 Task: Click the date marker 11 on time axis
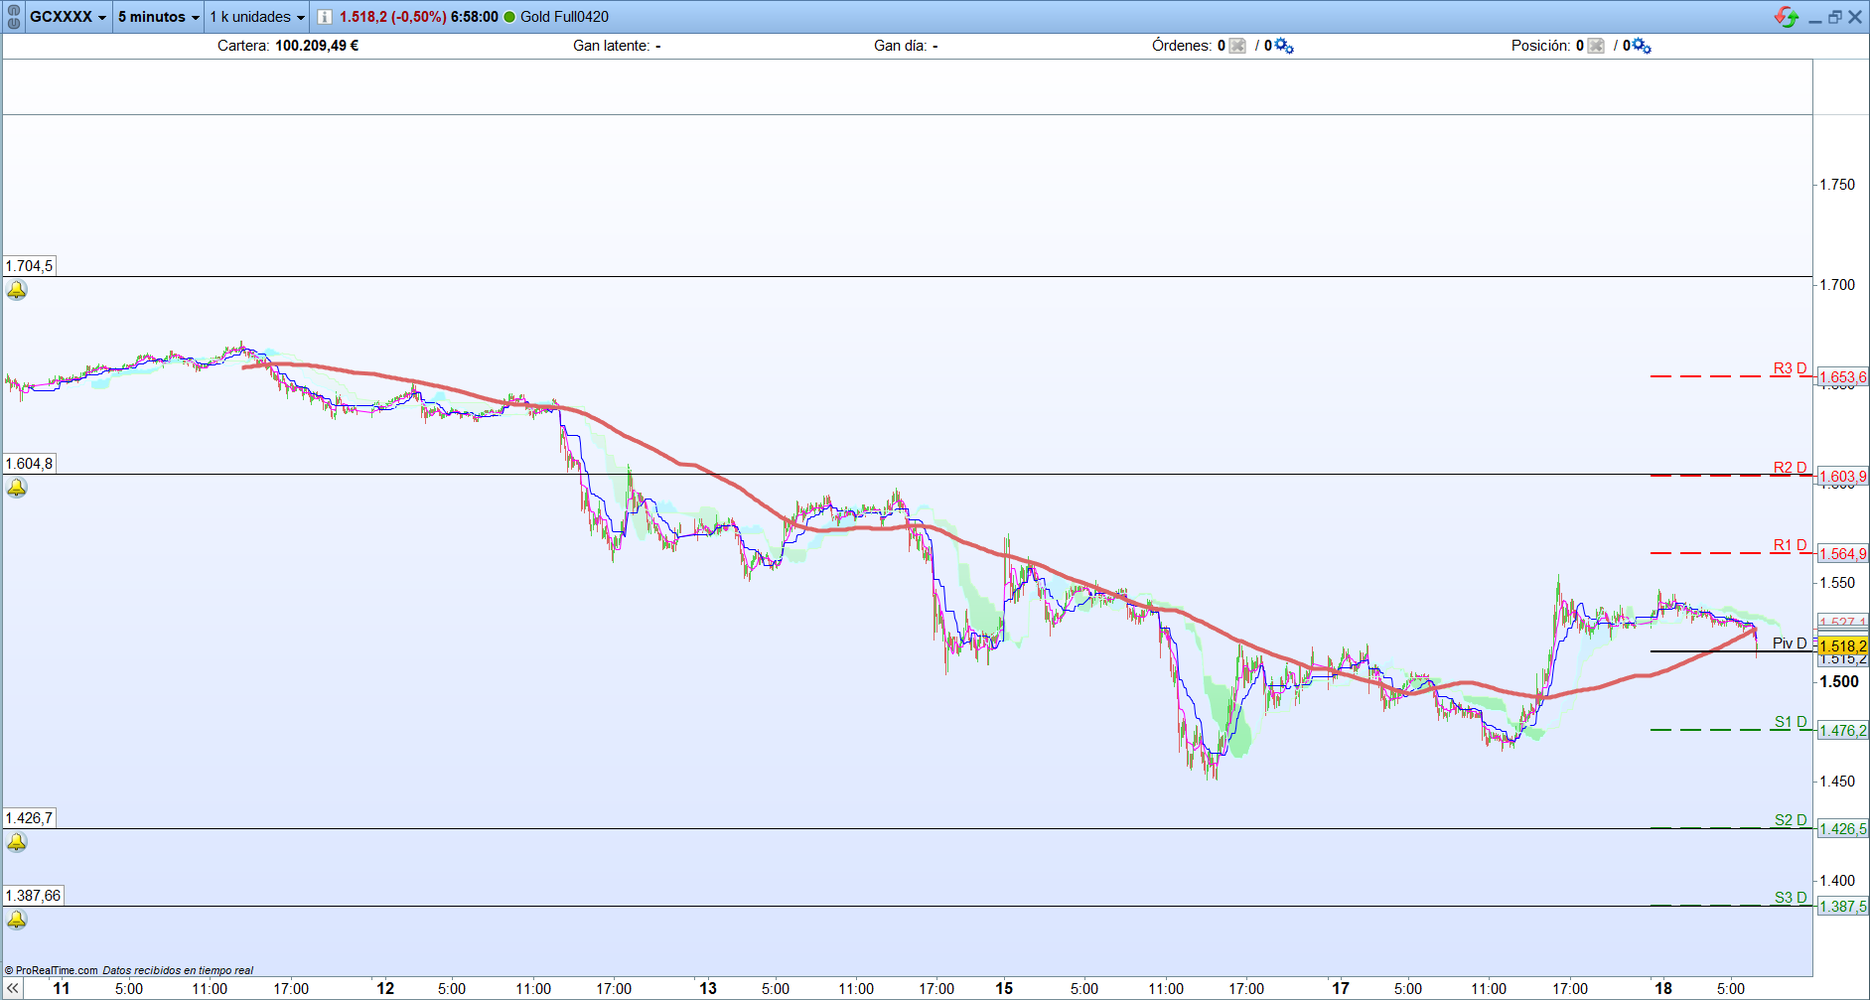(x=61, y=989)
